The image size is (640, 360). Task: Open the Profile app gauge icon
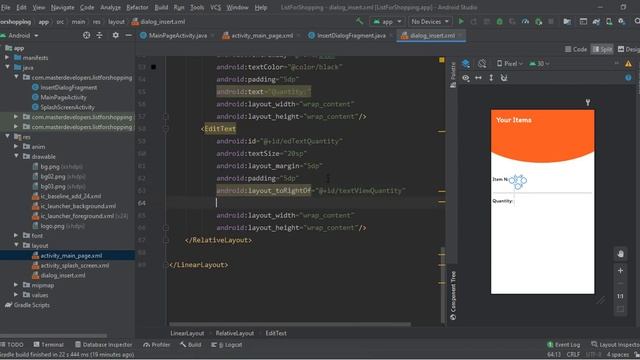[x=525, y=21]
